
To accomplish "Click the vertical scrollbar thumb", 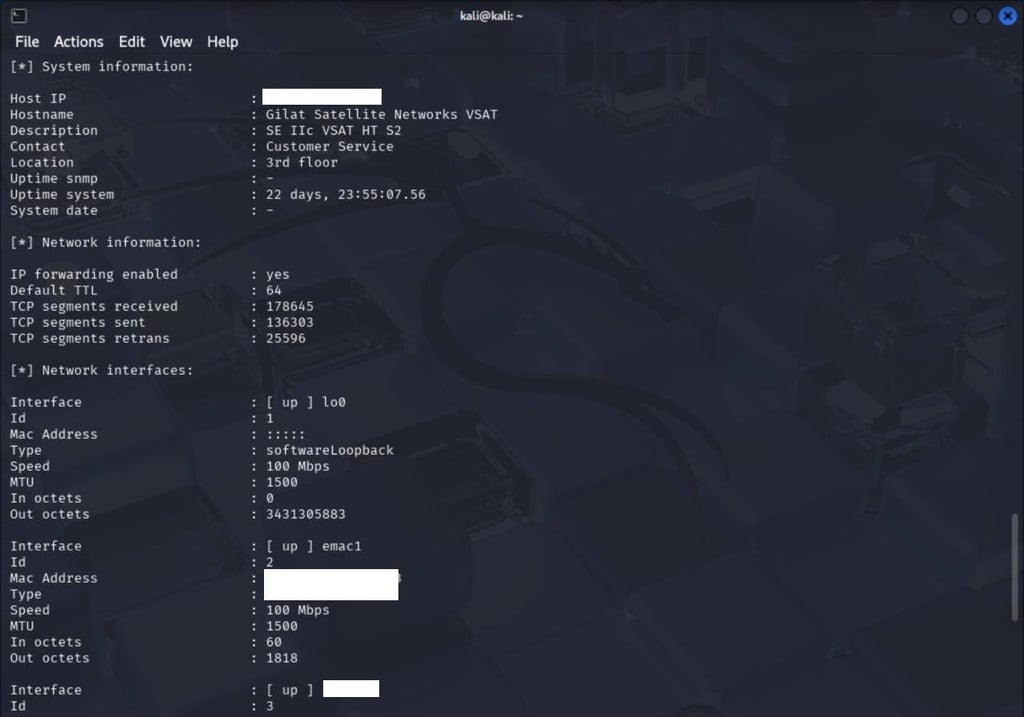I will coord(1014,567).
